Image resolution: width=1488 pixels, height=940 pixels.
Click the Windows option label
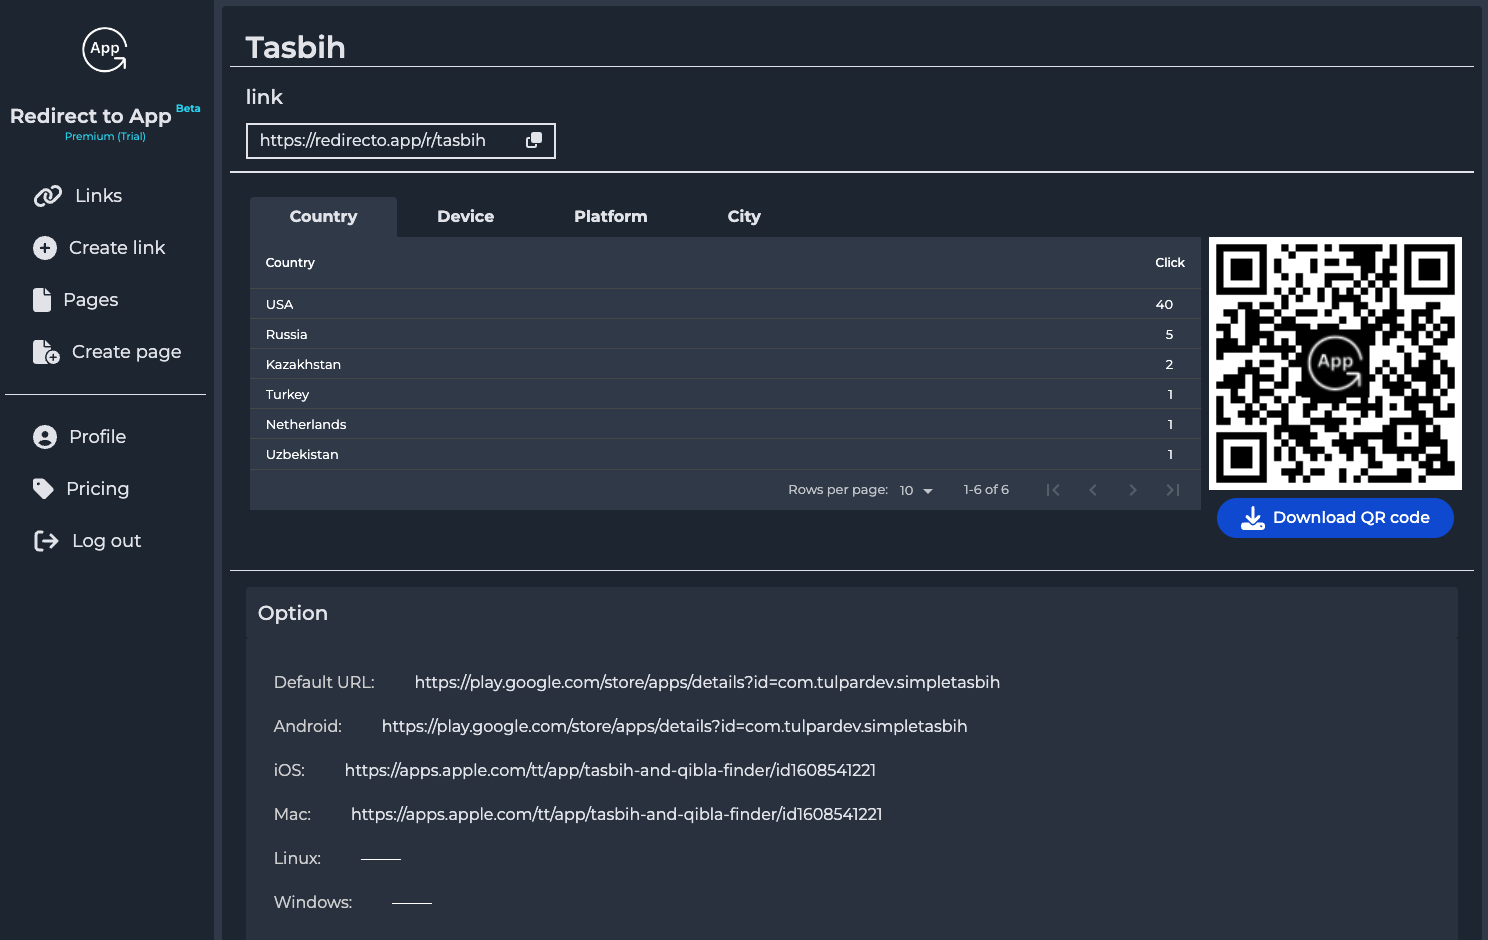(x=313, y=902)
